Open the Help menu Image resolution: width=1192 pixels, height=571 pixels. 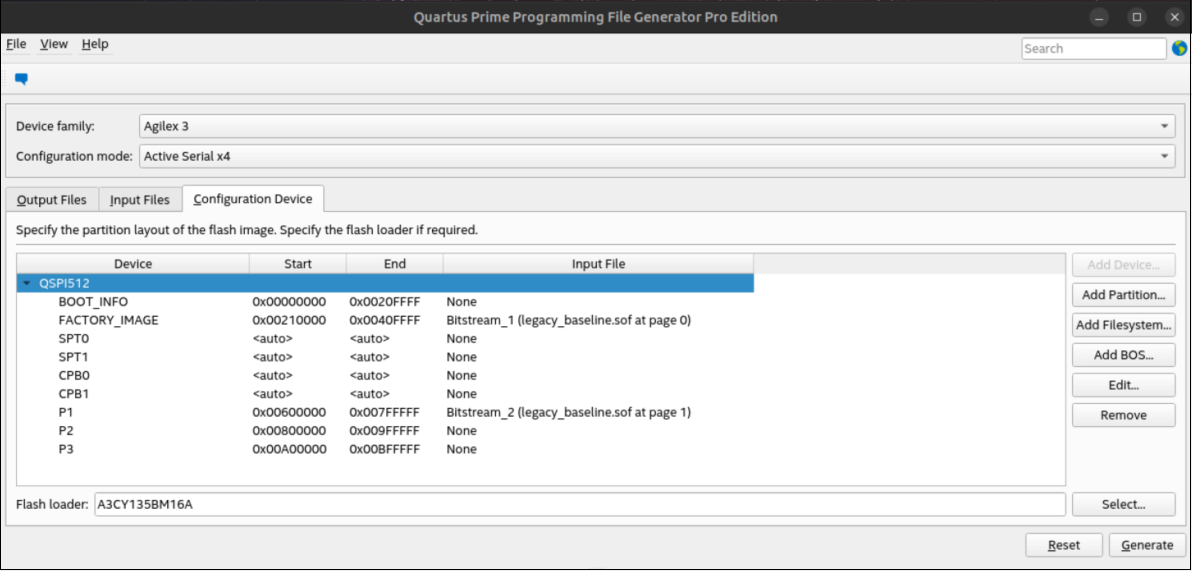(95, 44)
